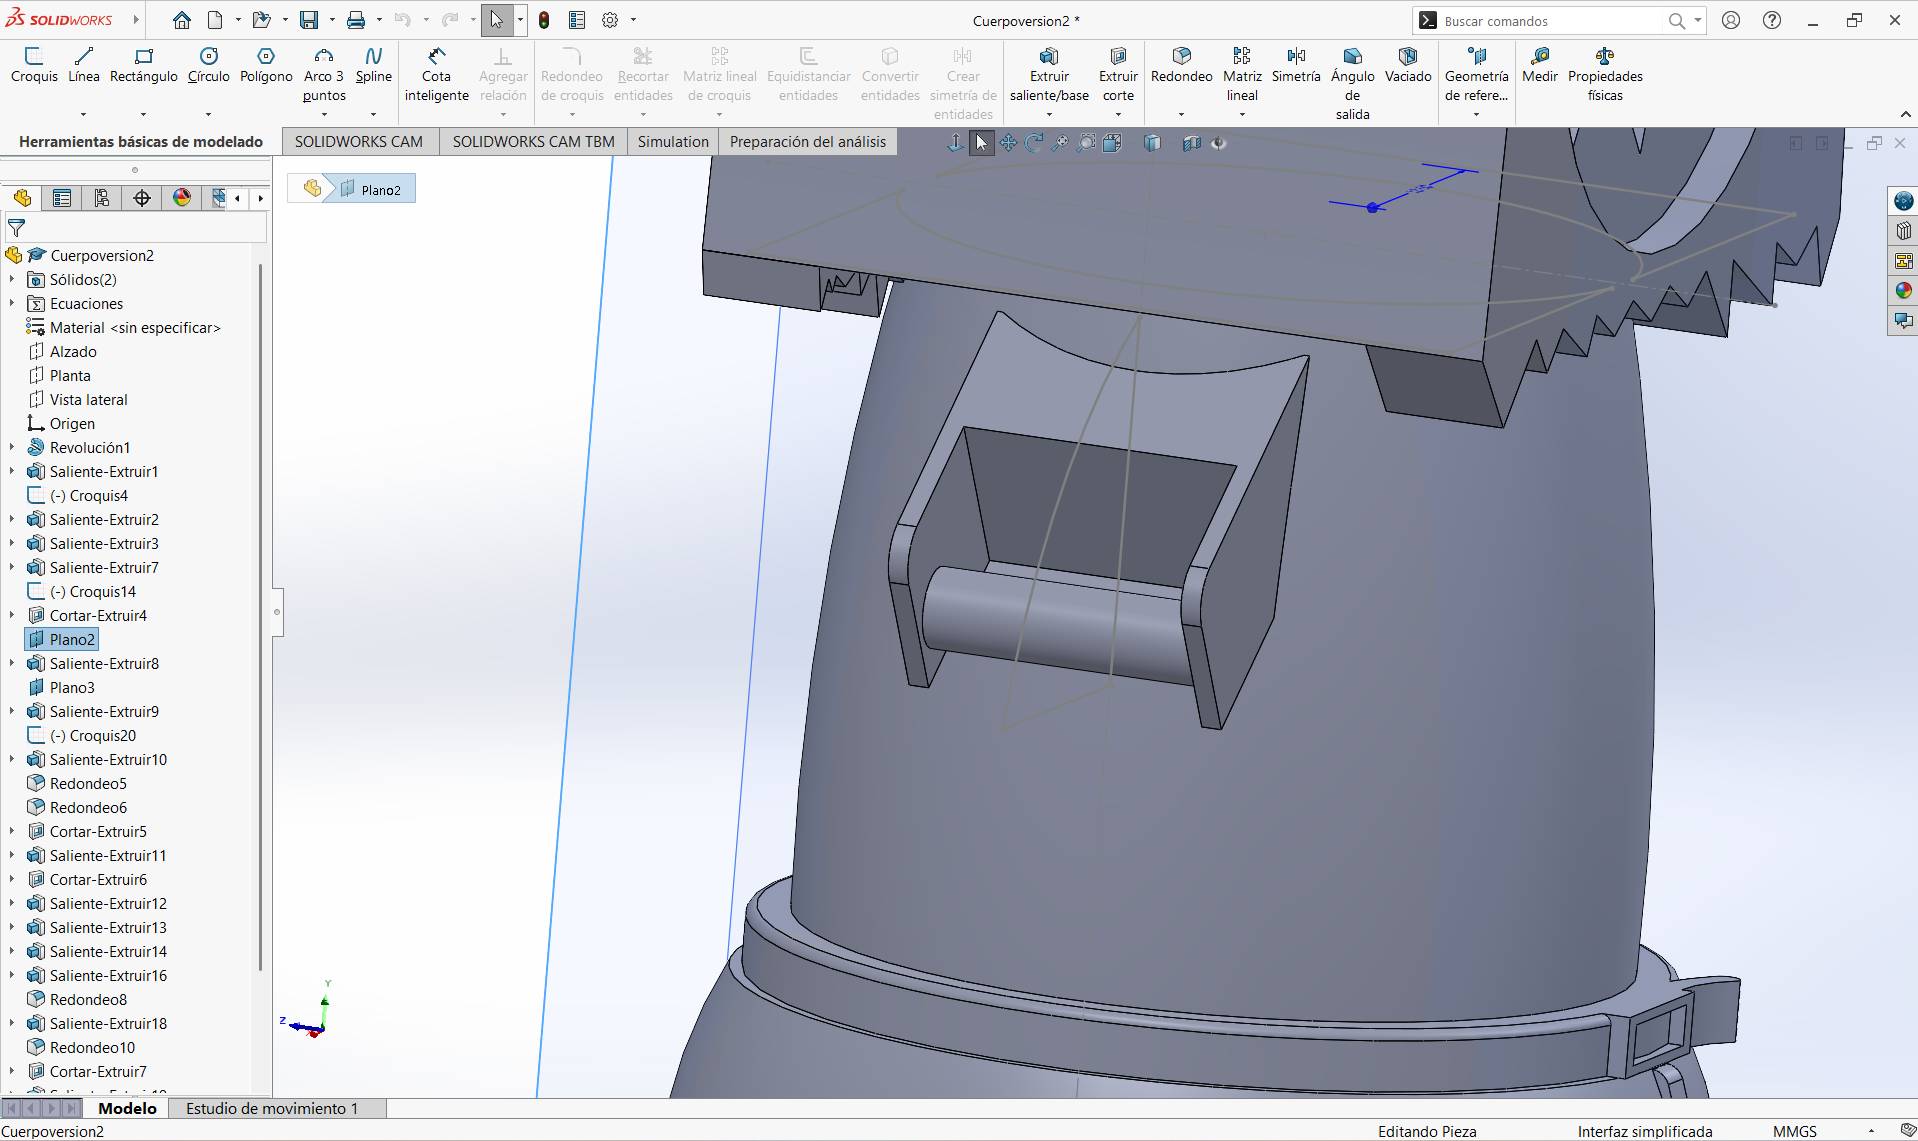The width and height of the screenshot is (1918, 1141).
Task: Open the Appearances task pane globe
Action: tap(1903, 291)
